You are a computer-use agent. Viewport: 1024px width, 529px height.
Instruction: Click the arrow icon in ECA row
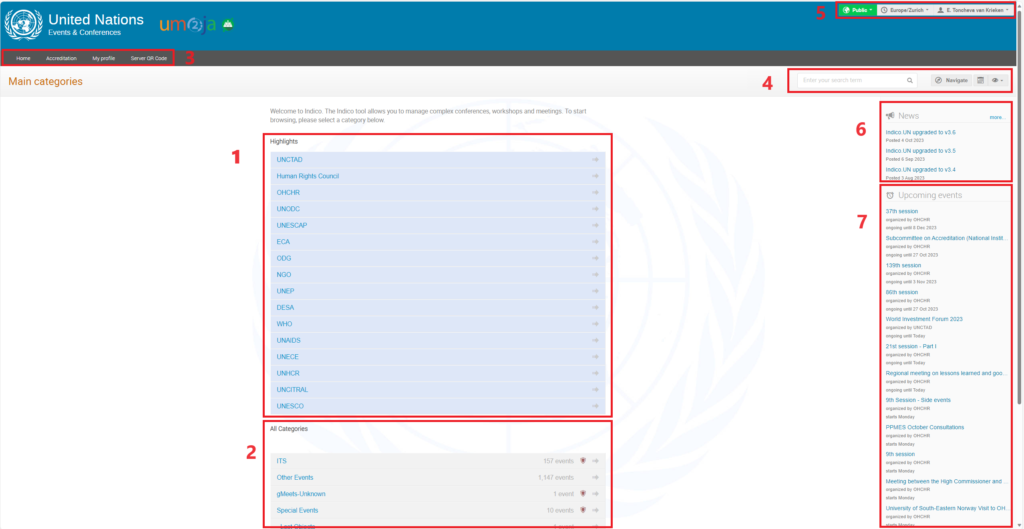coord(595,242)
